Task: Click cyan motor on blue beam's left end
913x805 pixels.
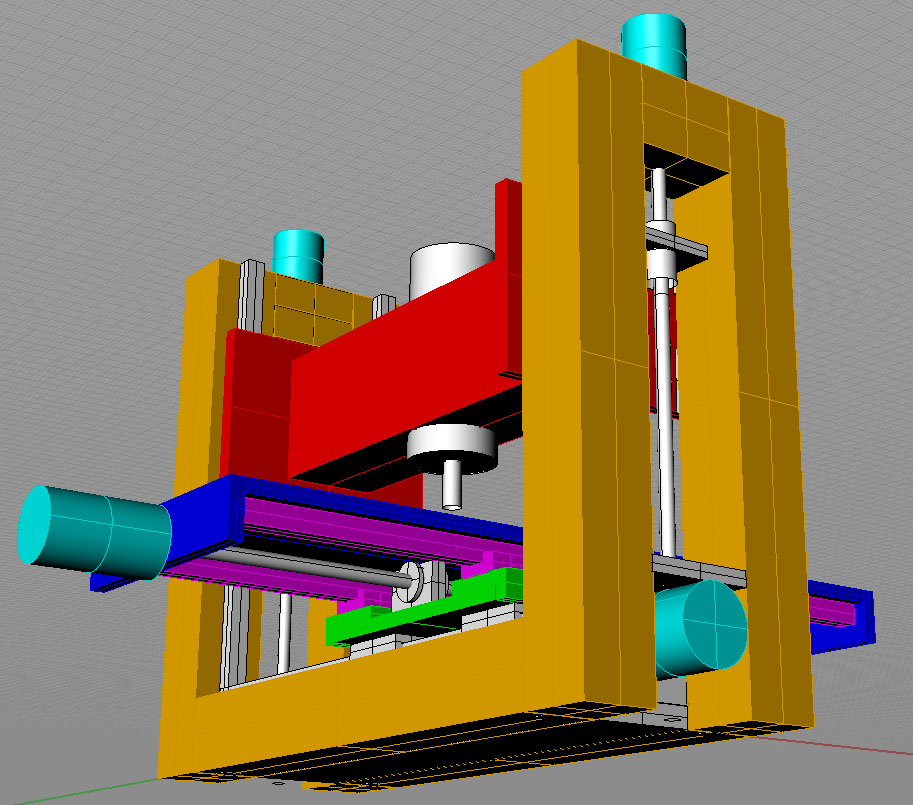Action: (x=95, y=533)
